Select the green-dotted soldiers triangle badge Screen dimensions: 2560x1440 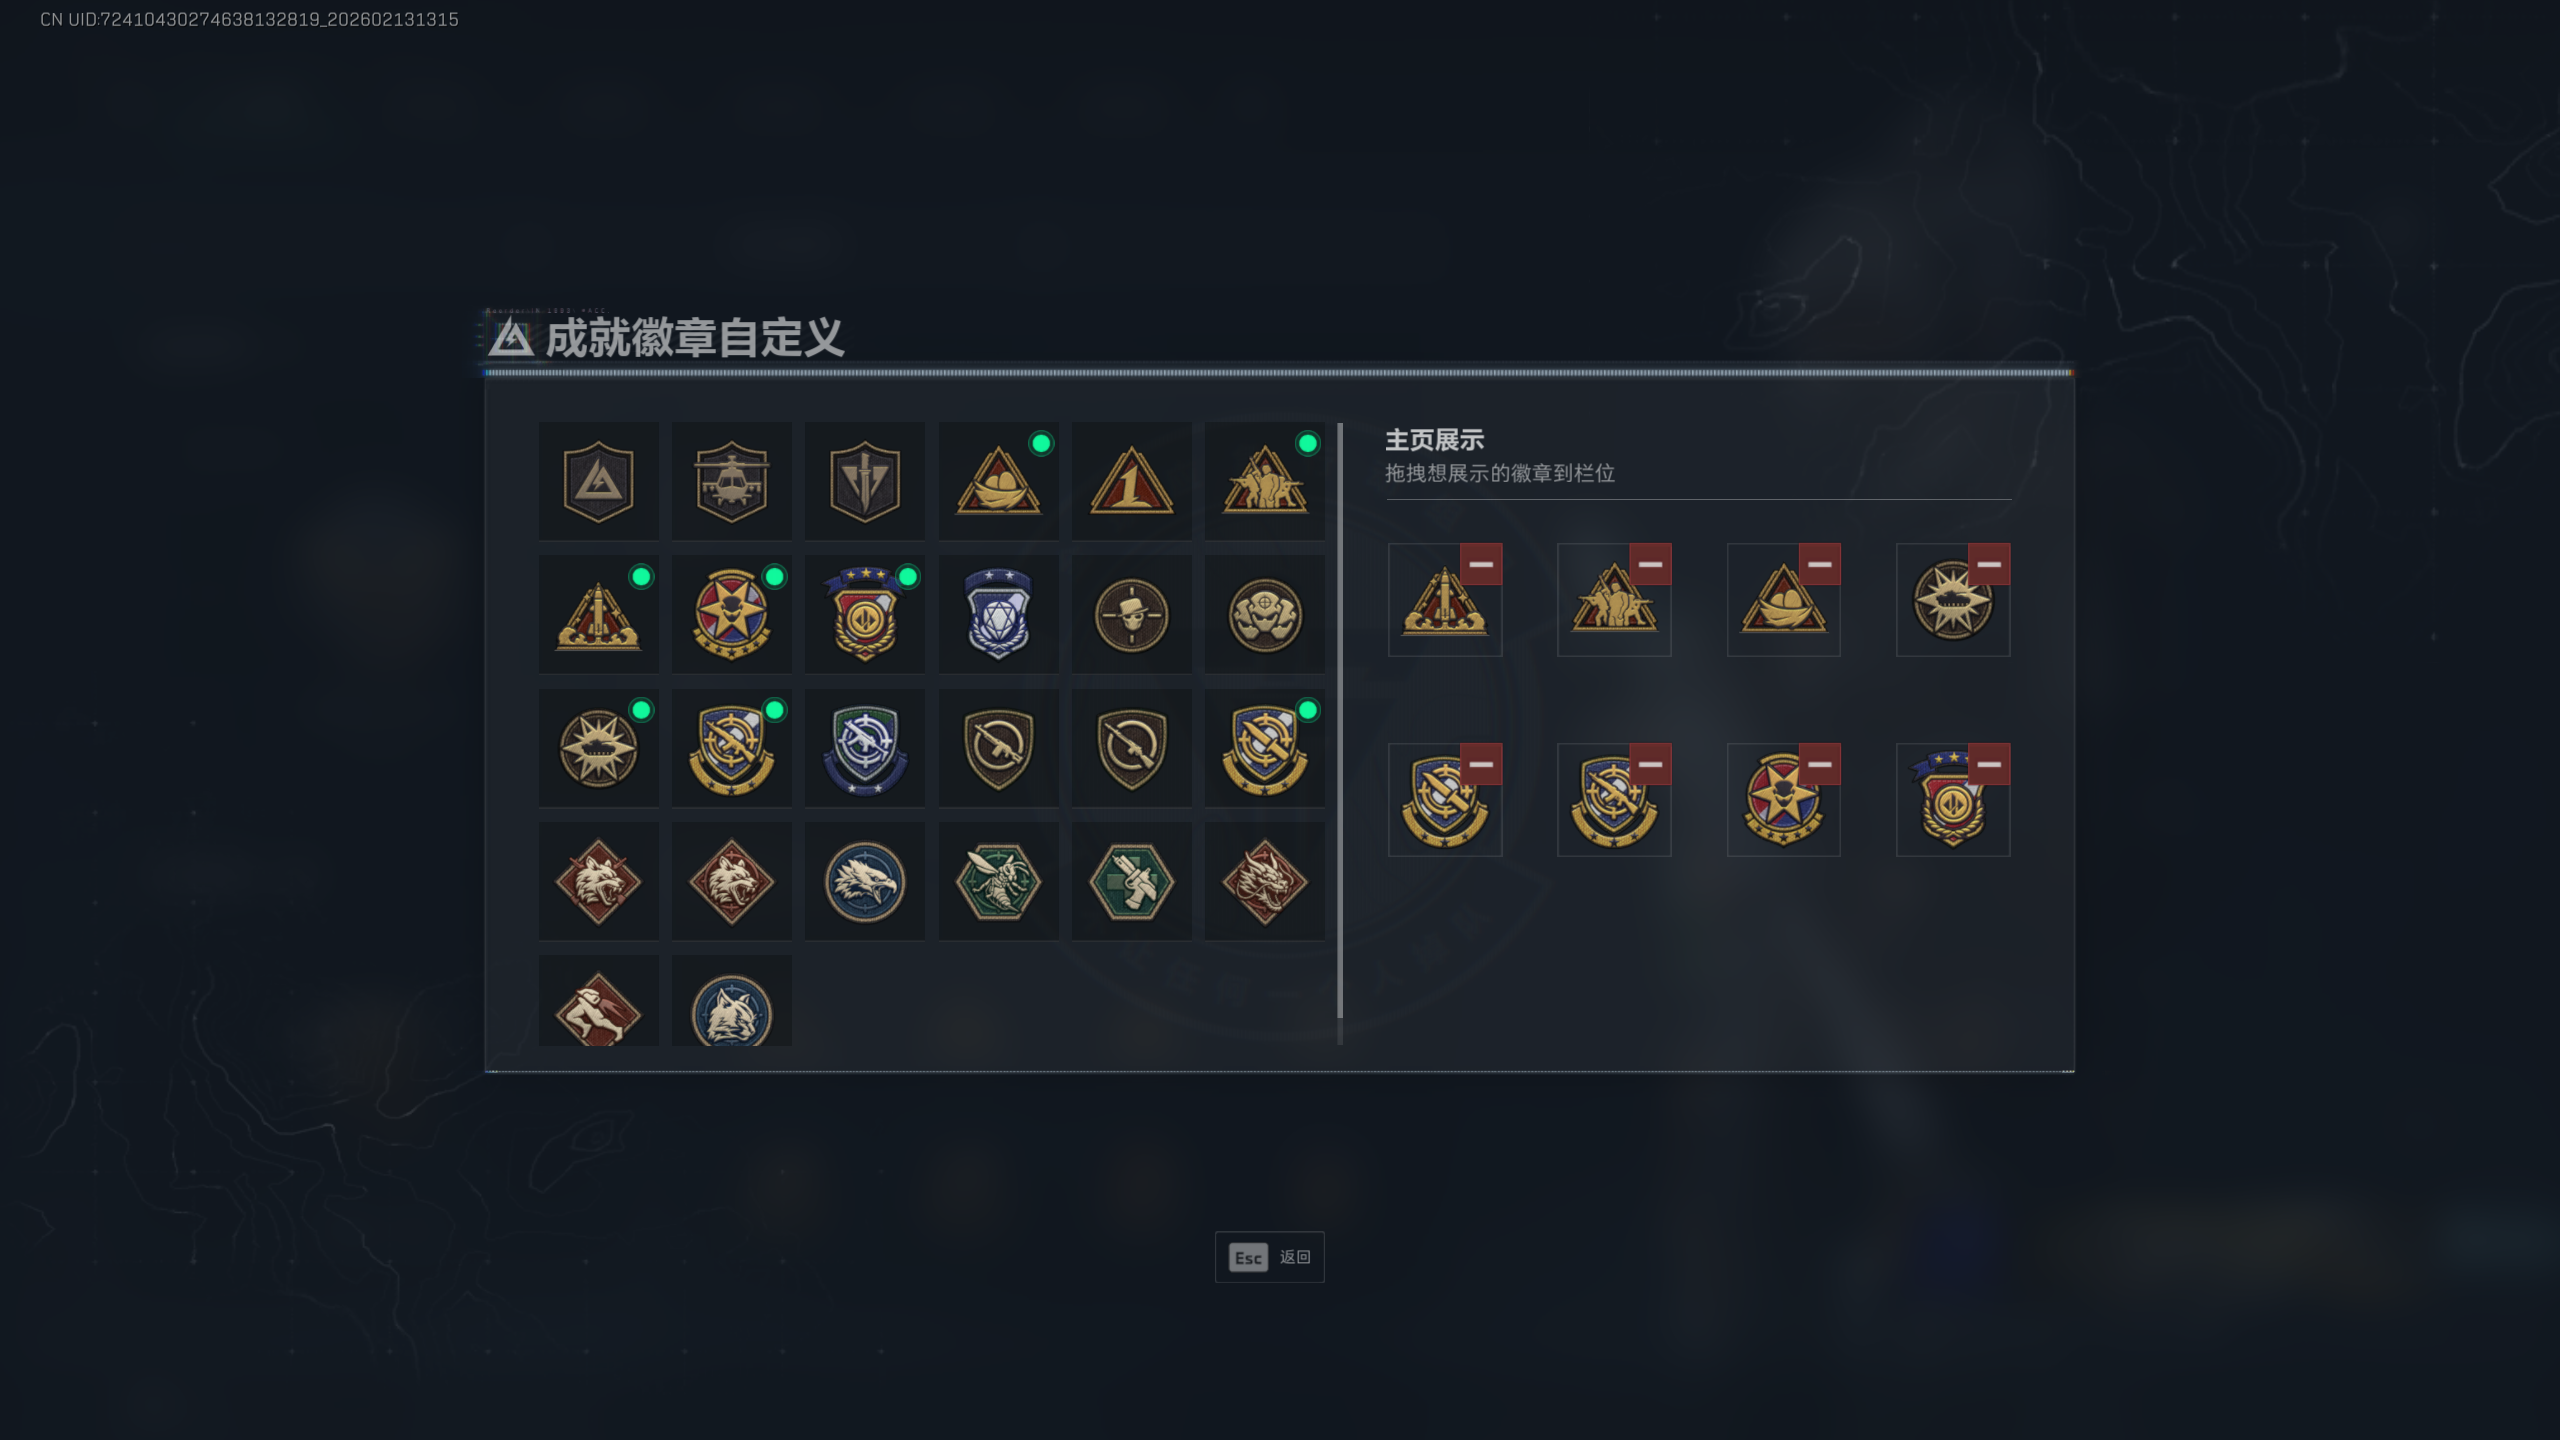click(x=1264, y=481)
